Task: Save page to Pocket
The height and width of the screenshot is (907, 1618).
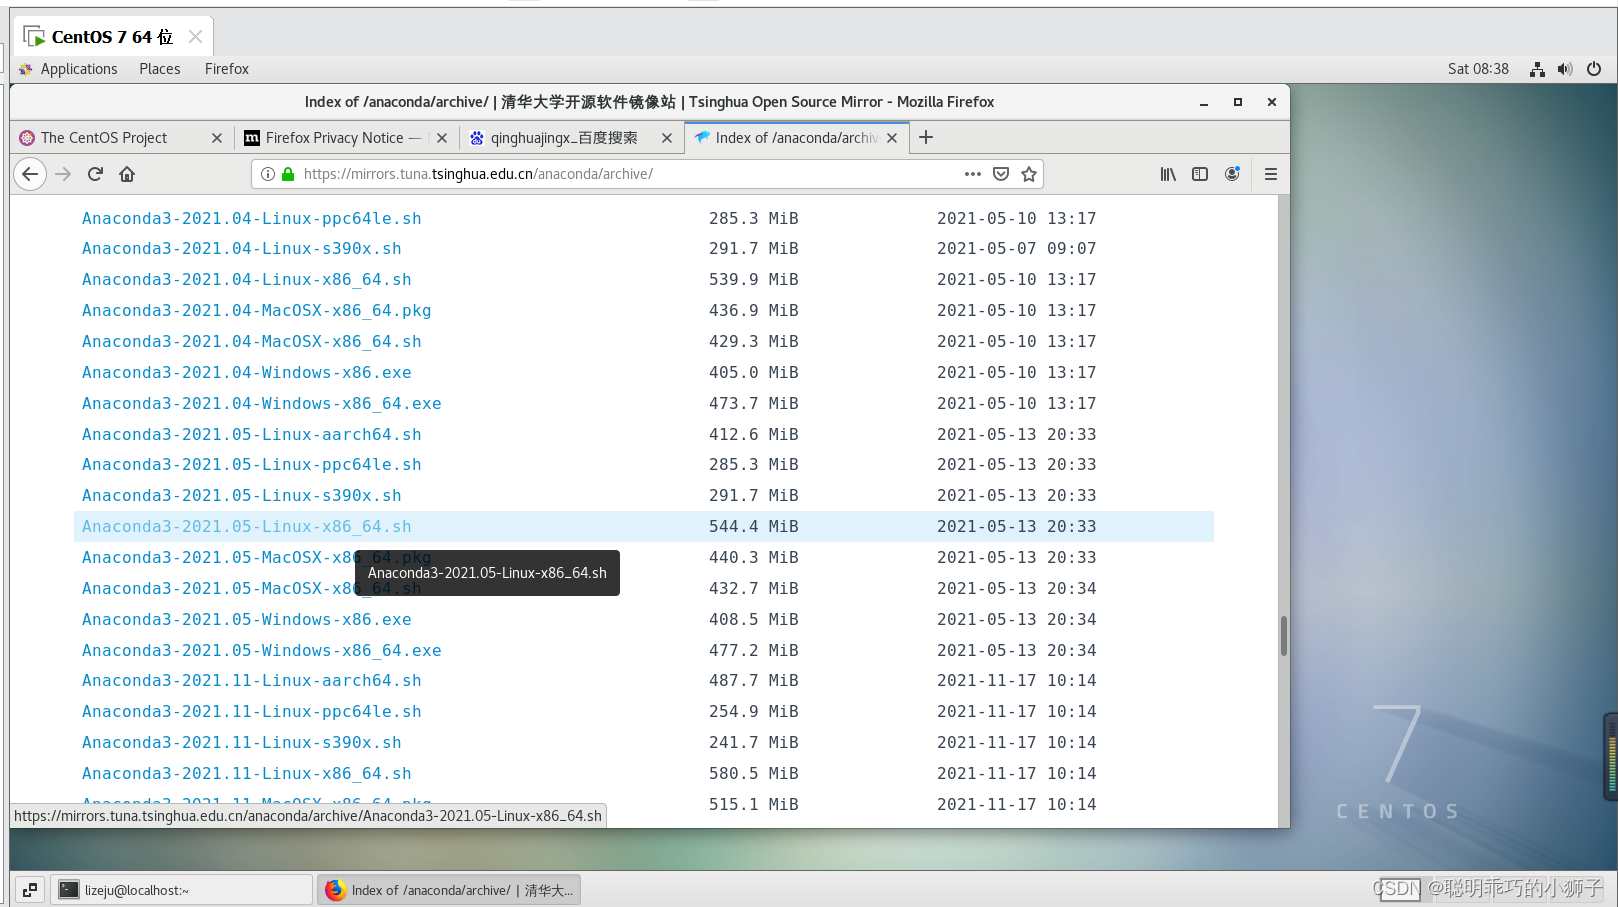Action: (x=1001, y=174)
